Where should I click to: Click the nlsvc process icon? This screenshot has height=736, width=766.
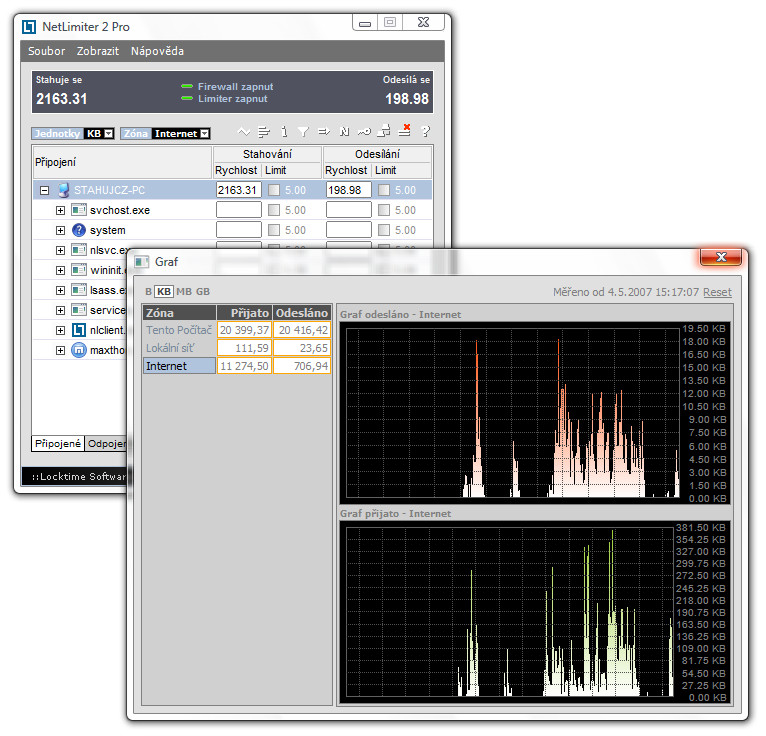(x=79, y=250)
